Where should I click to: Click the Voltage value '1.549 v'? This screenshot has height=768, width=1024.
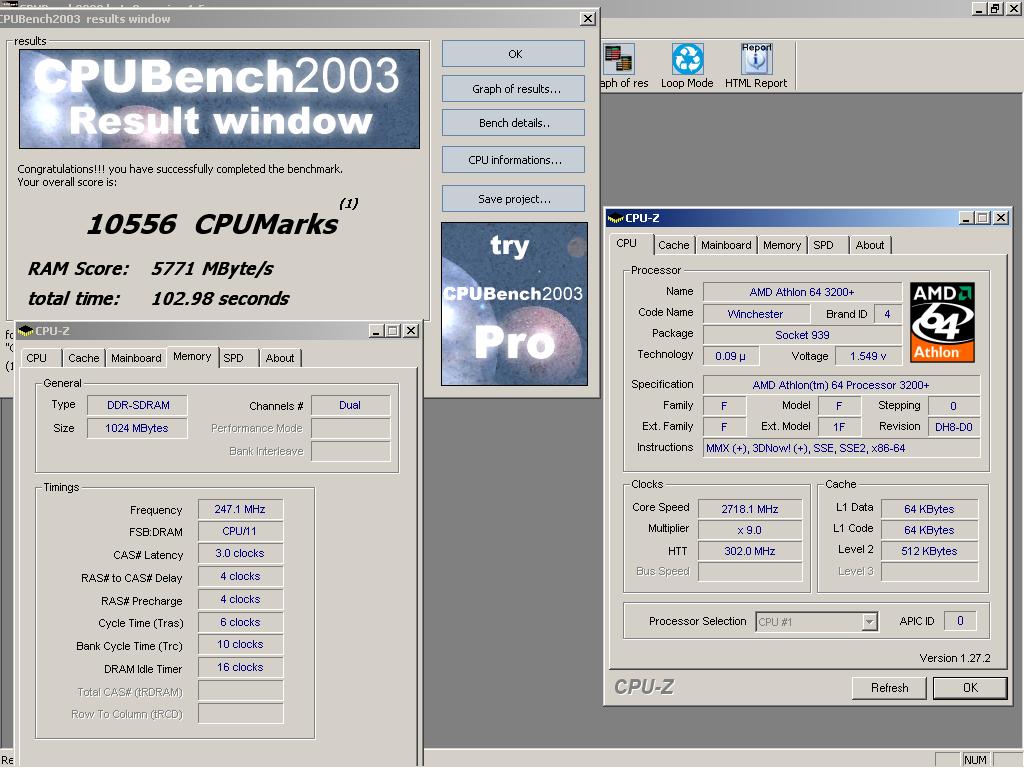click(x=868, y=356)
